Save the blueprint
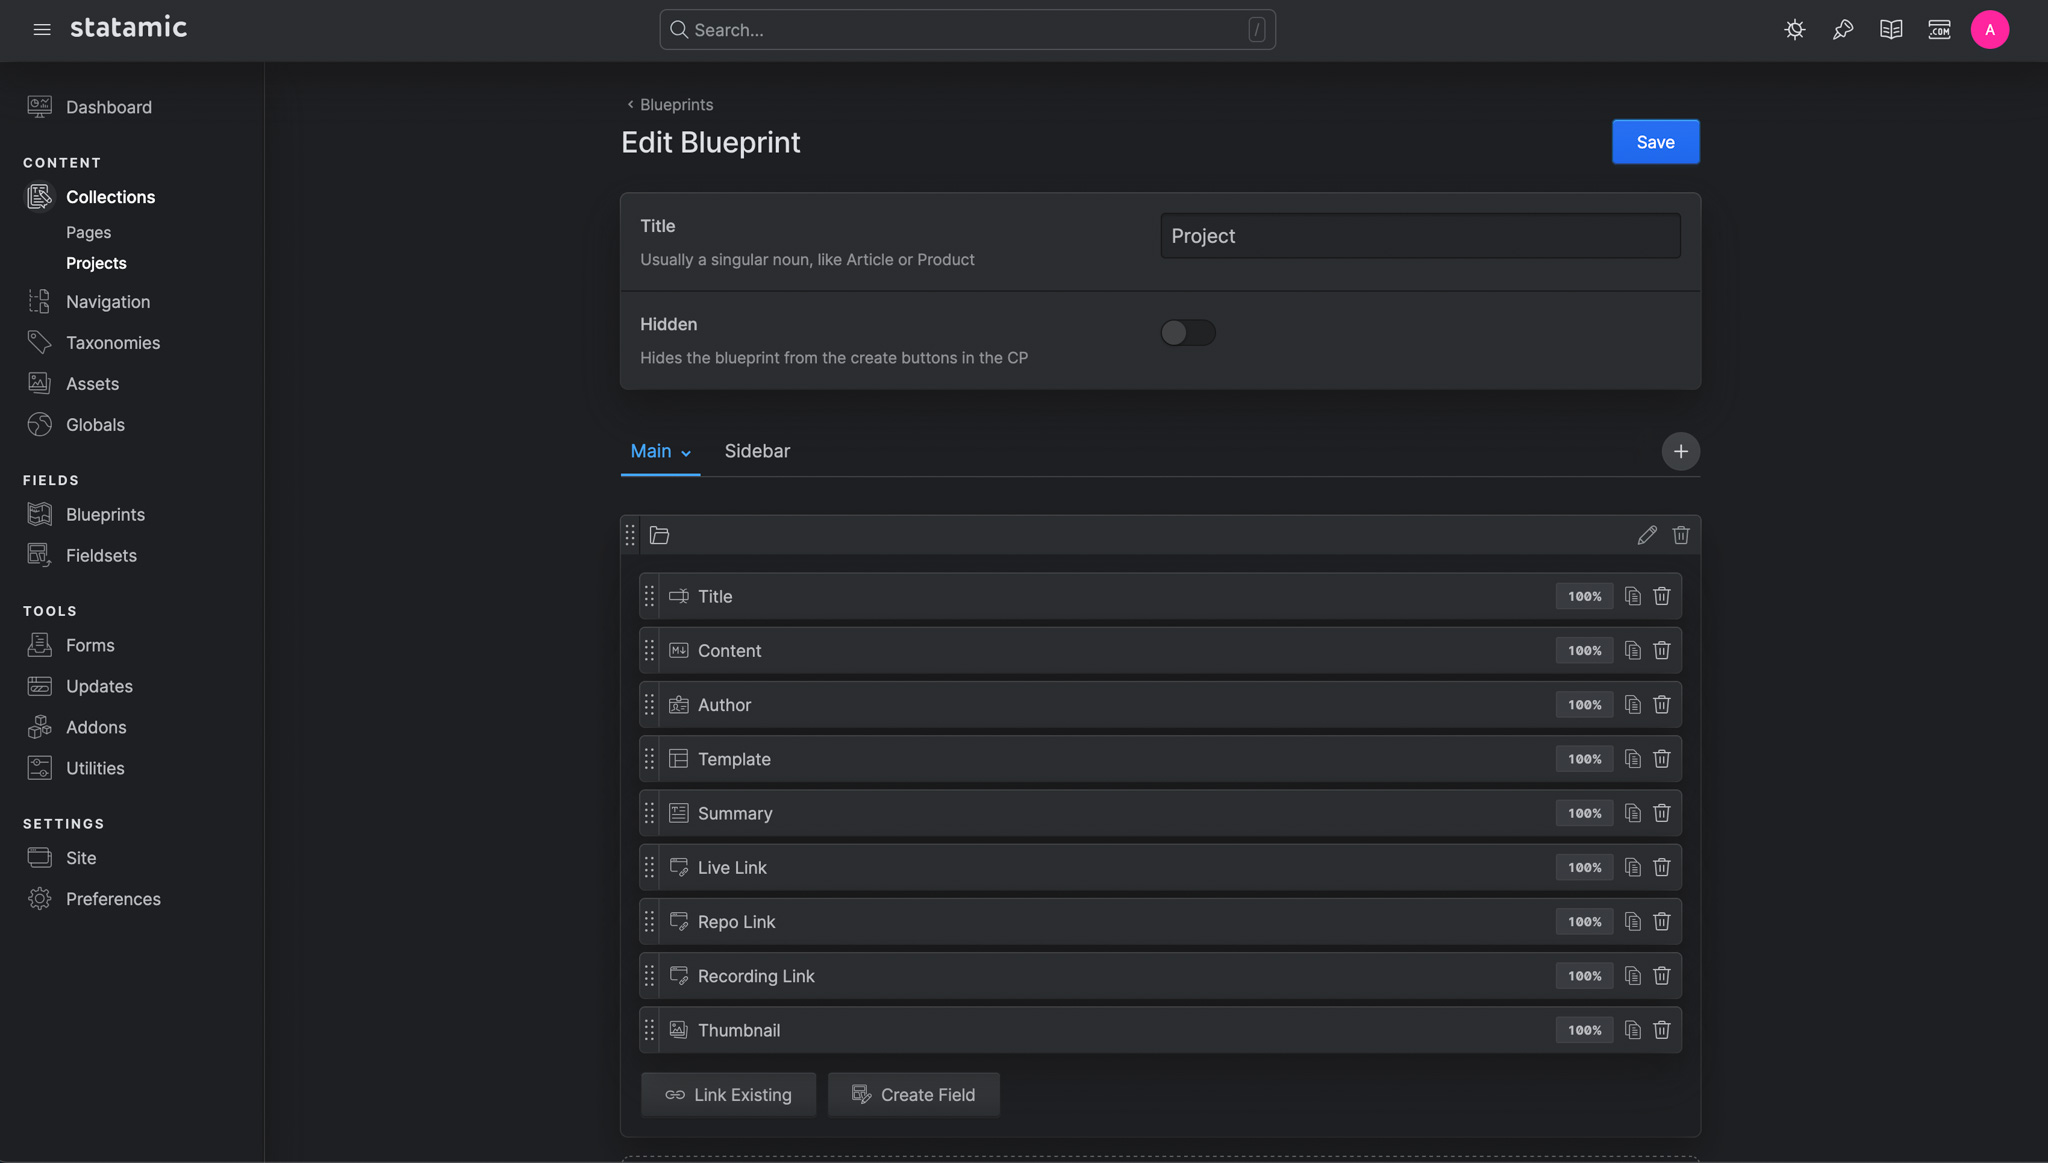The height and width of the screenshot is (1163, 2048). 1655,142
